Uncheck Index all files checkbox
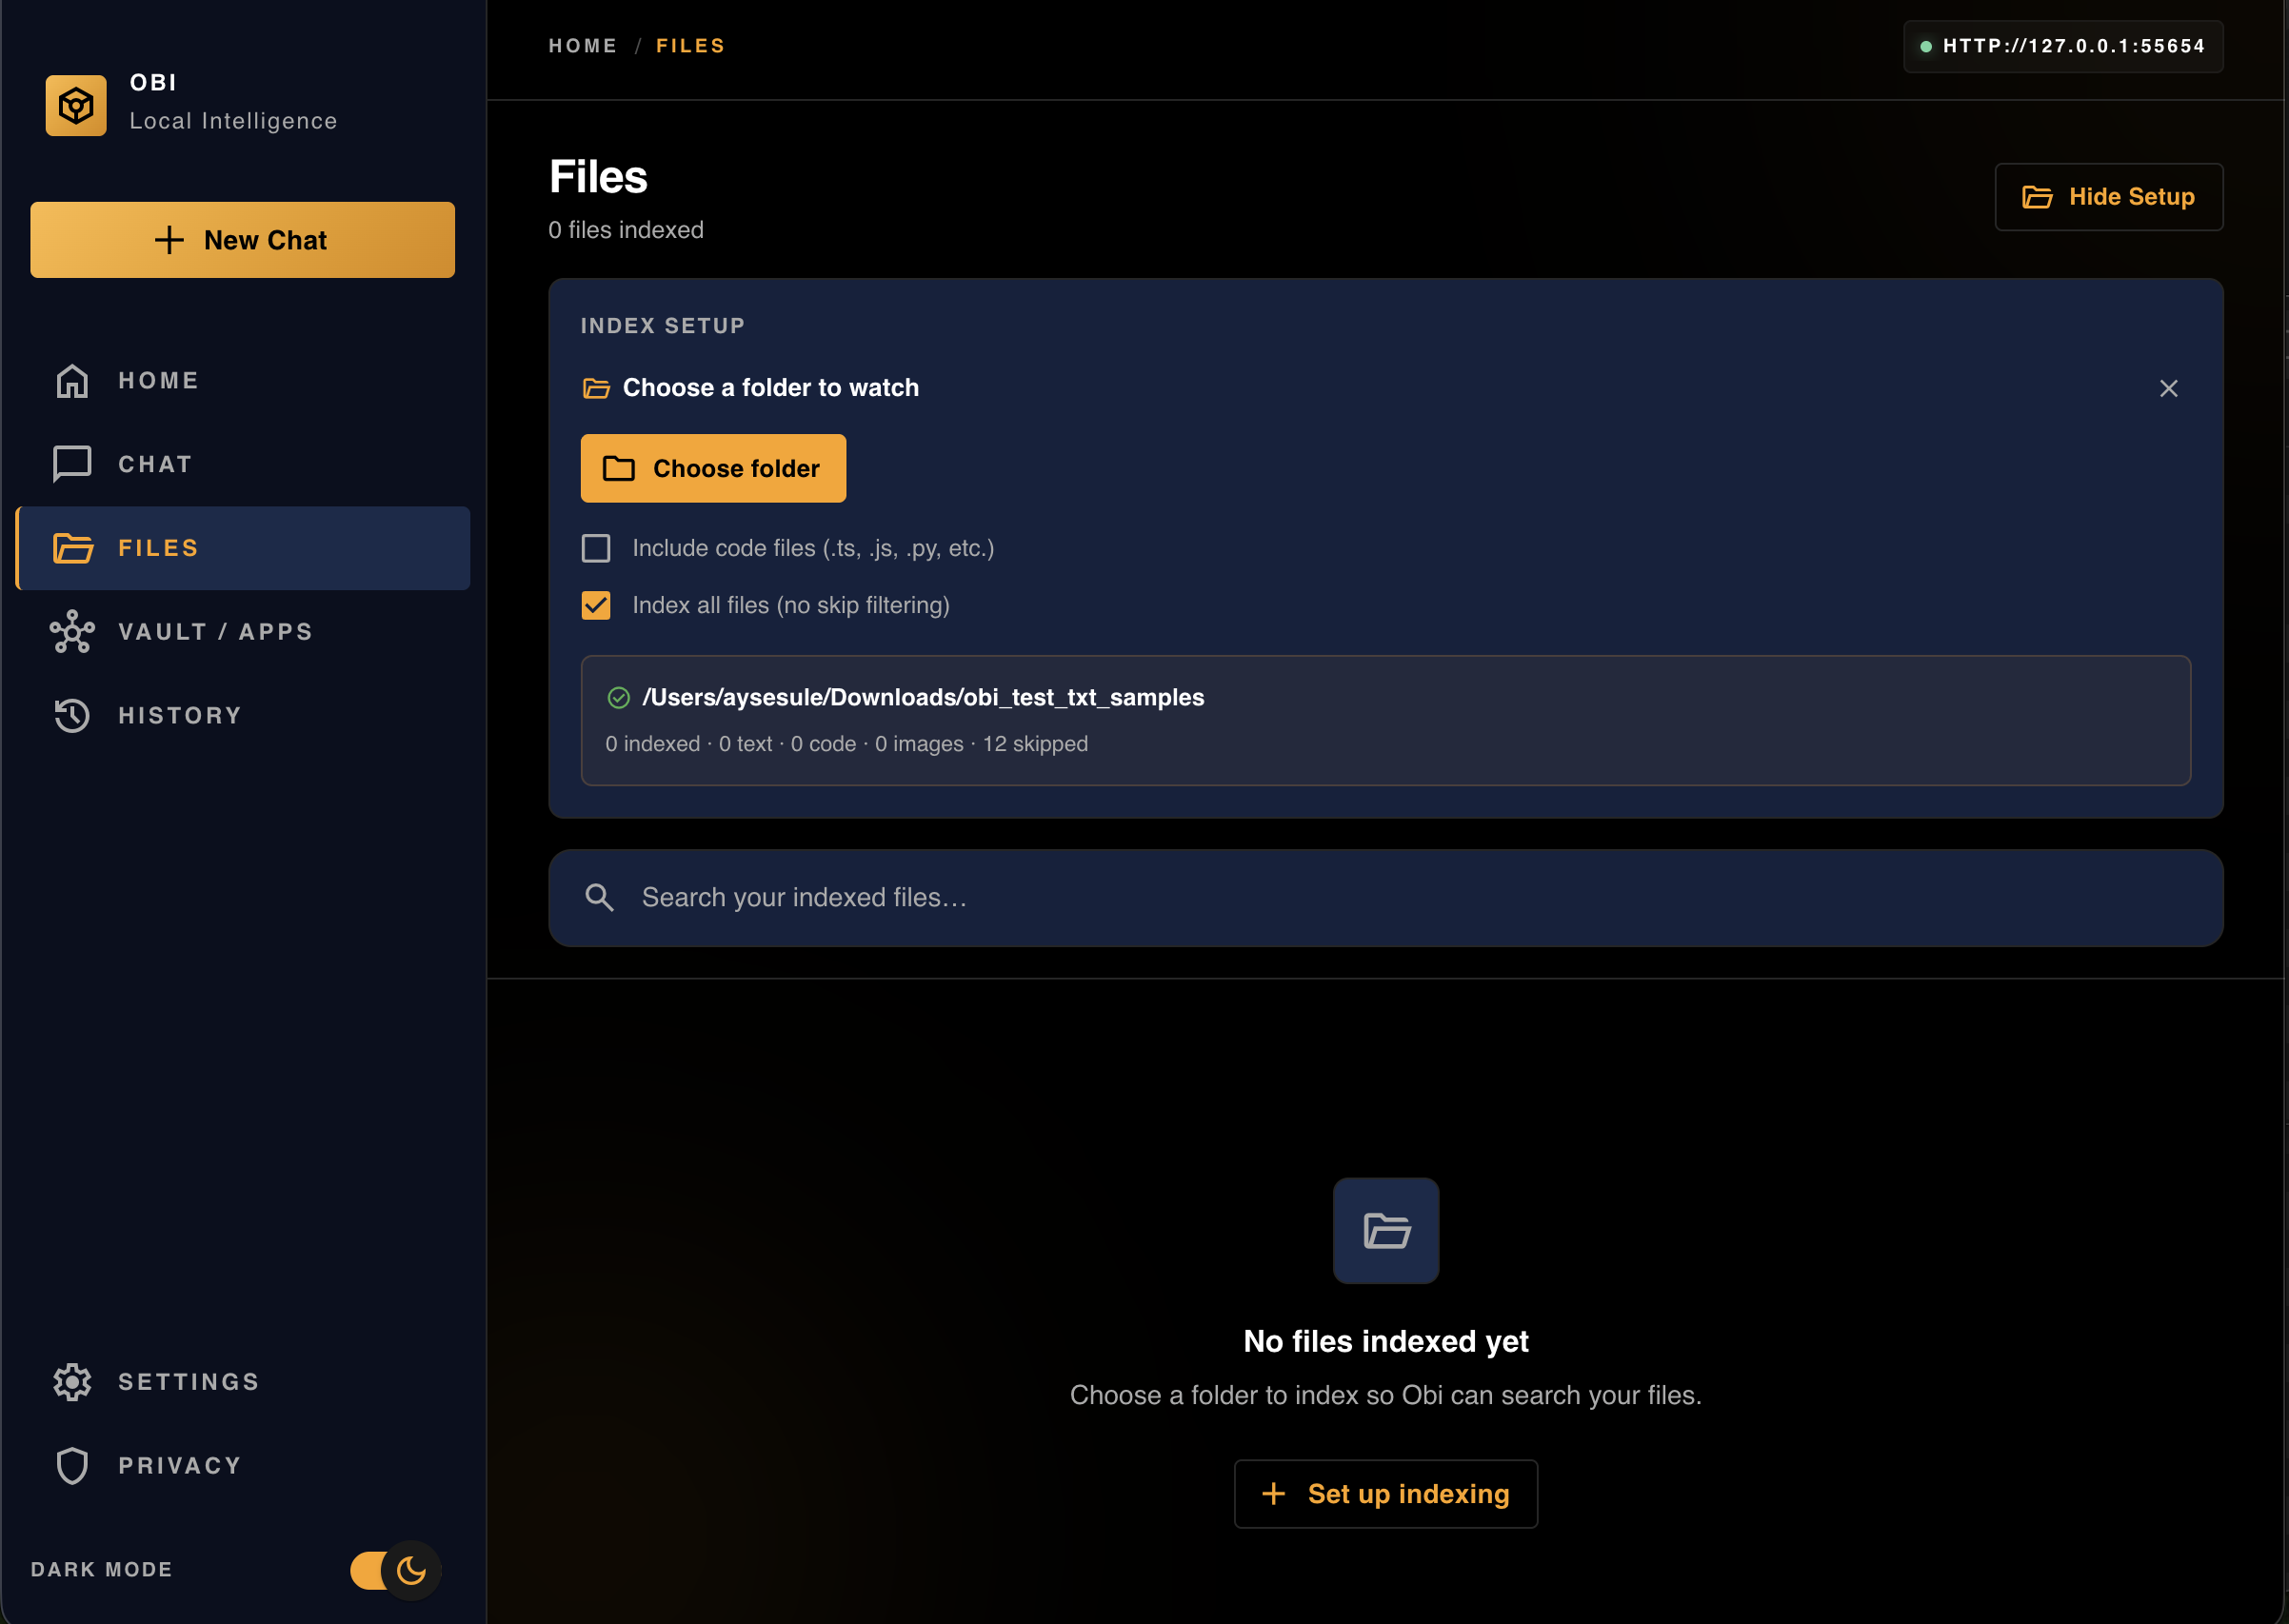Screen dimensions: 2289x1624 pyautogui.click(x=596, y=605)
